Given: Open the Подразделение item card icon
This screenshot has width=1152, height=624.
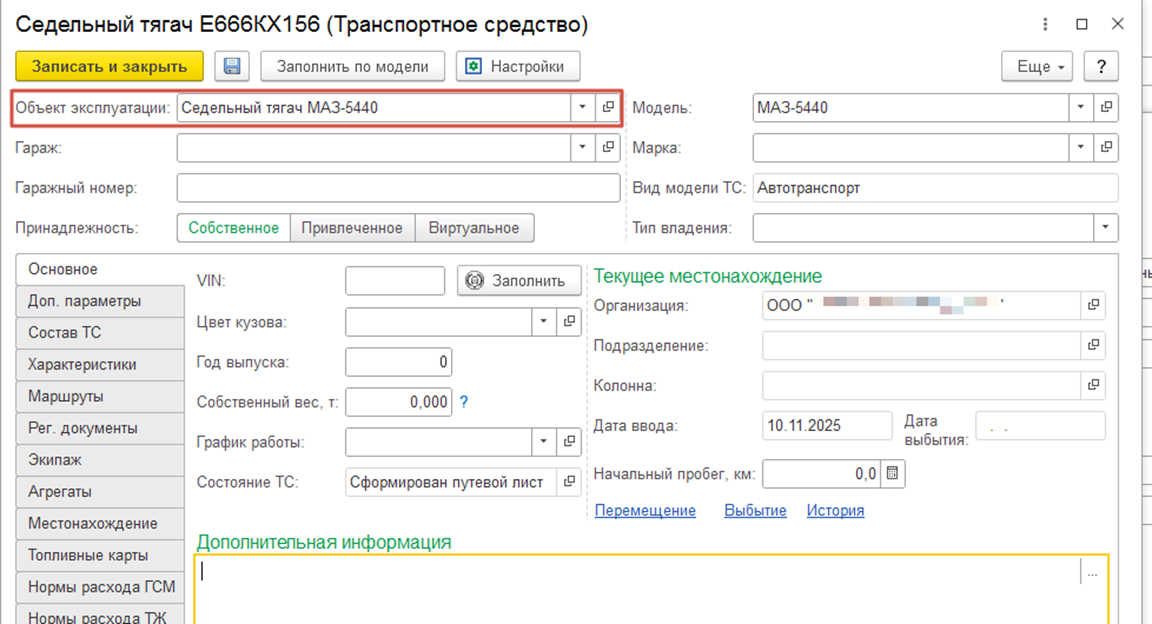Looking at the screenshot, I should (1093, 345).
